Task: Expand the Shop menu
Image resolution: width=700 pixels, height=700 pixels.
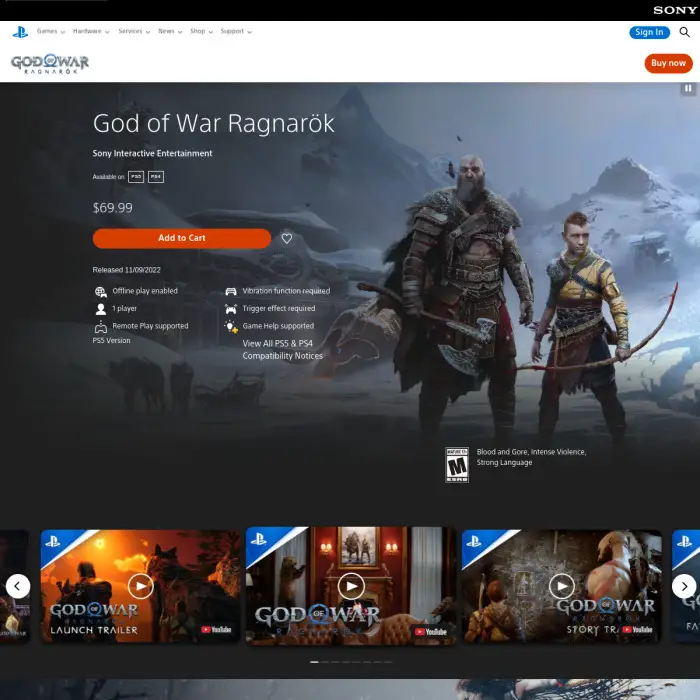Action: click(x=201, y=31)
